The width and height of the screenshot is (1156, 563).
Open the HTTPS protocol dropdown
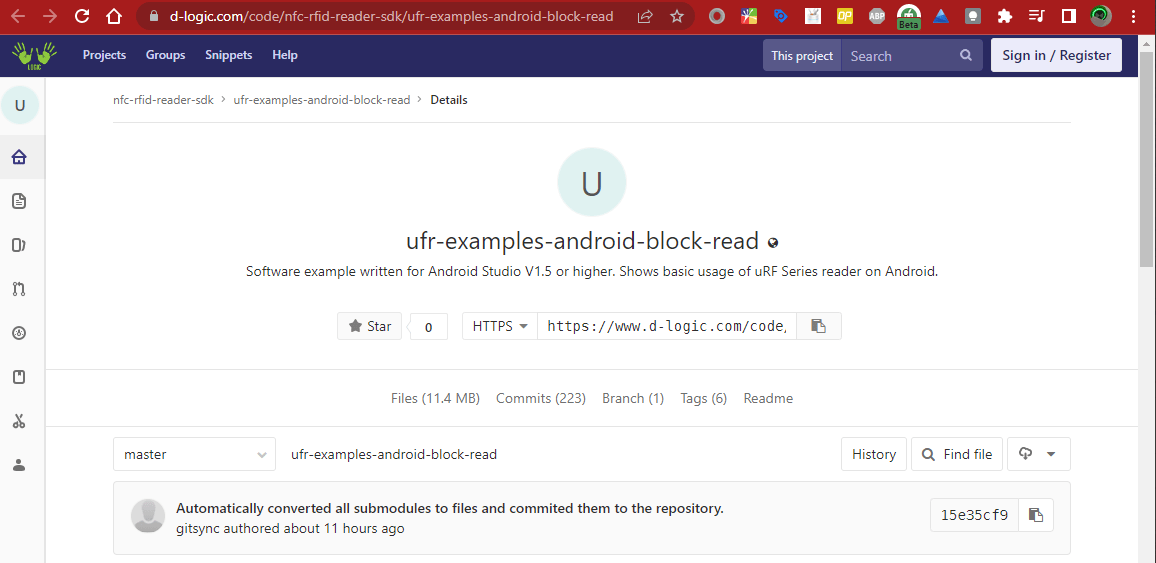[500, 326]
